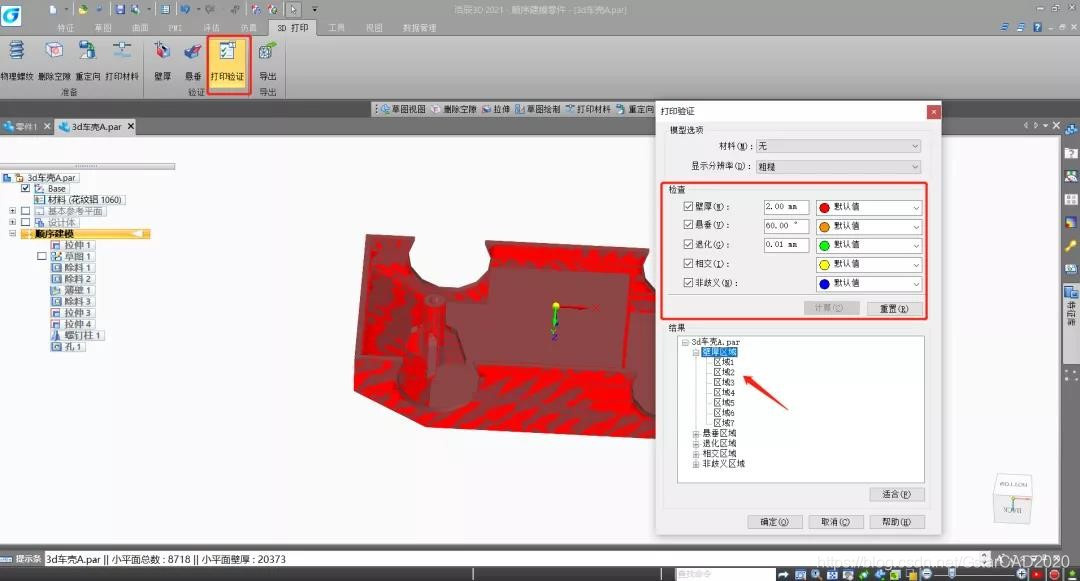Viewport: 1080px width, 581px height.
Task: Toggle the 设计体 visibility checkbox
Action: point(25,222)
